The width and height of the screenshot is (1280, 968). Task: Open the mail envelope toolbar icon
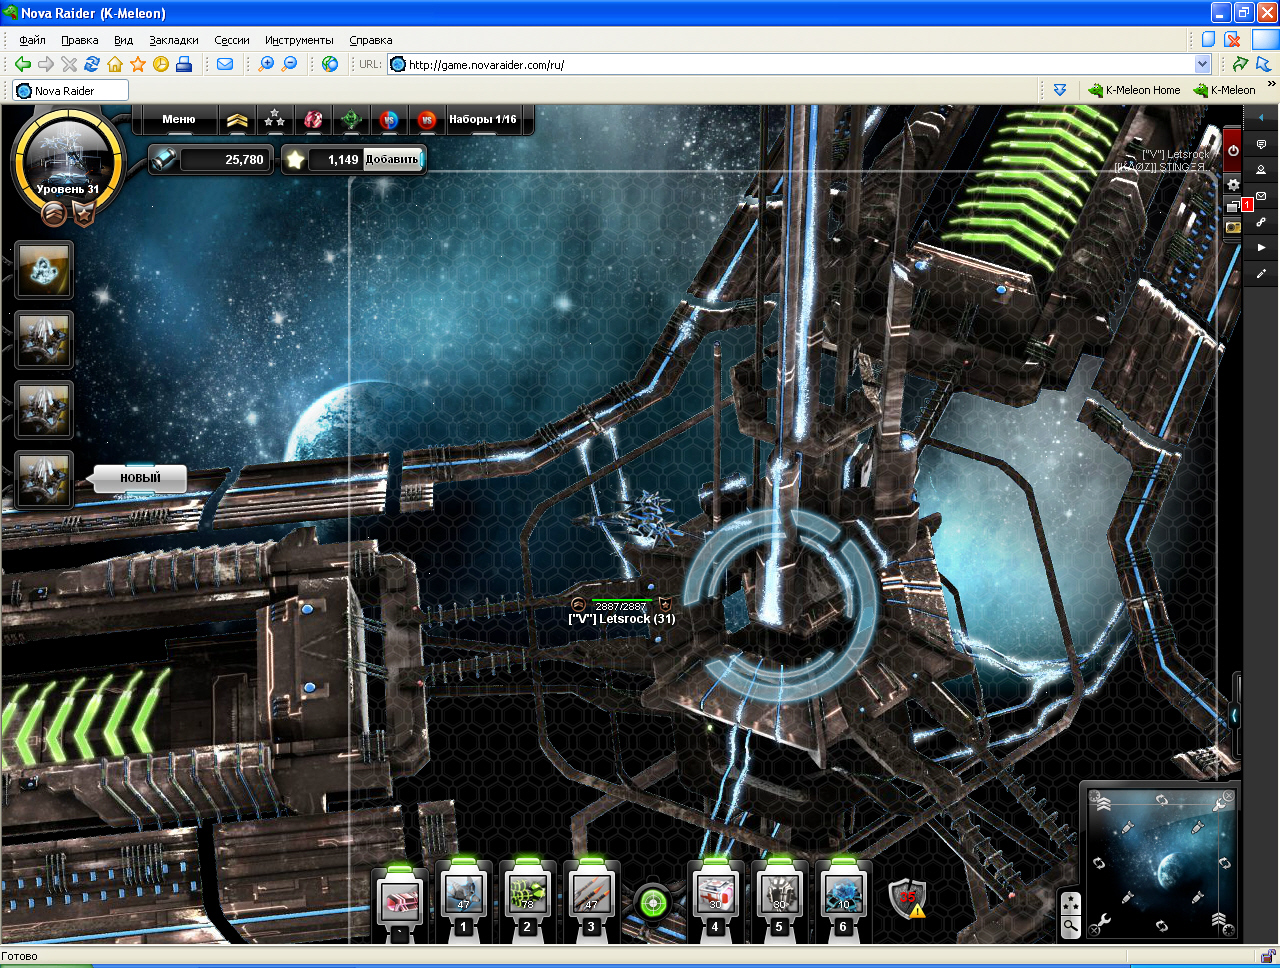coord(225,64)
